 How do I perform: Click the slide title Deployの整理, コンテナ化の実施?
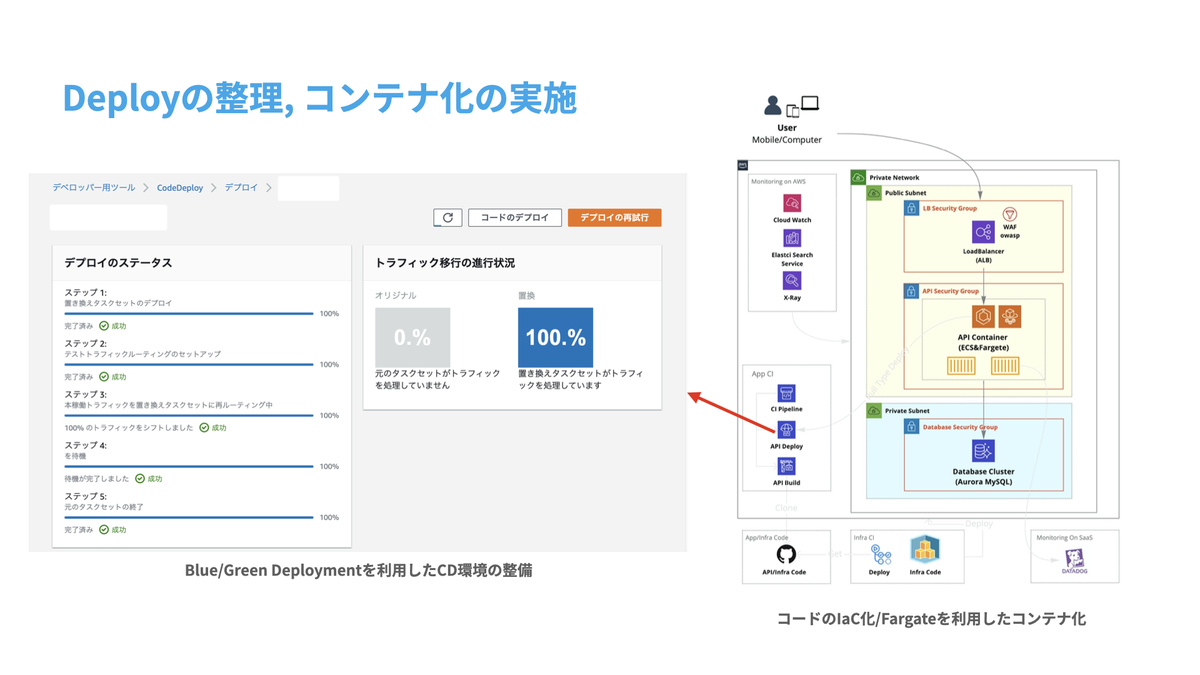pos(319,98)
